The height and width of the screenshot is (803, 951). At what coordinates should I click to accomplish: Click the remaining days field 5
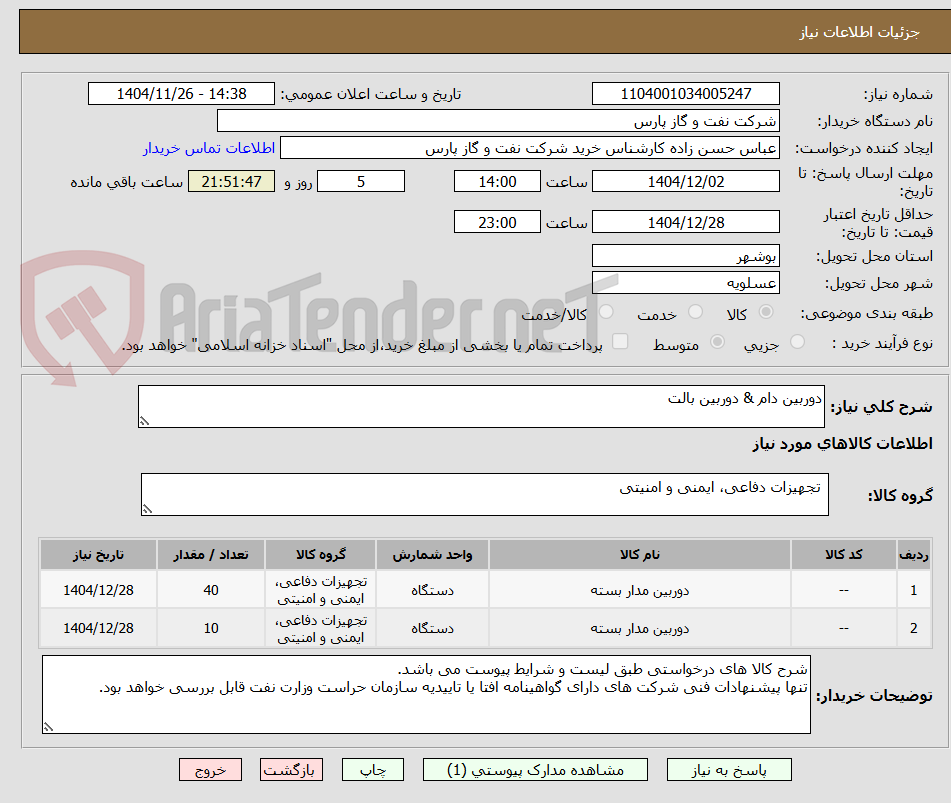point(361,181)
